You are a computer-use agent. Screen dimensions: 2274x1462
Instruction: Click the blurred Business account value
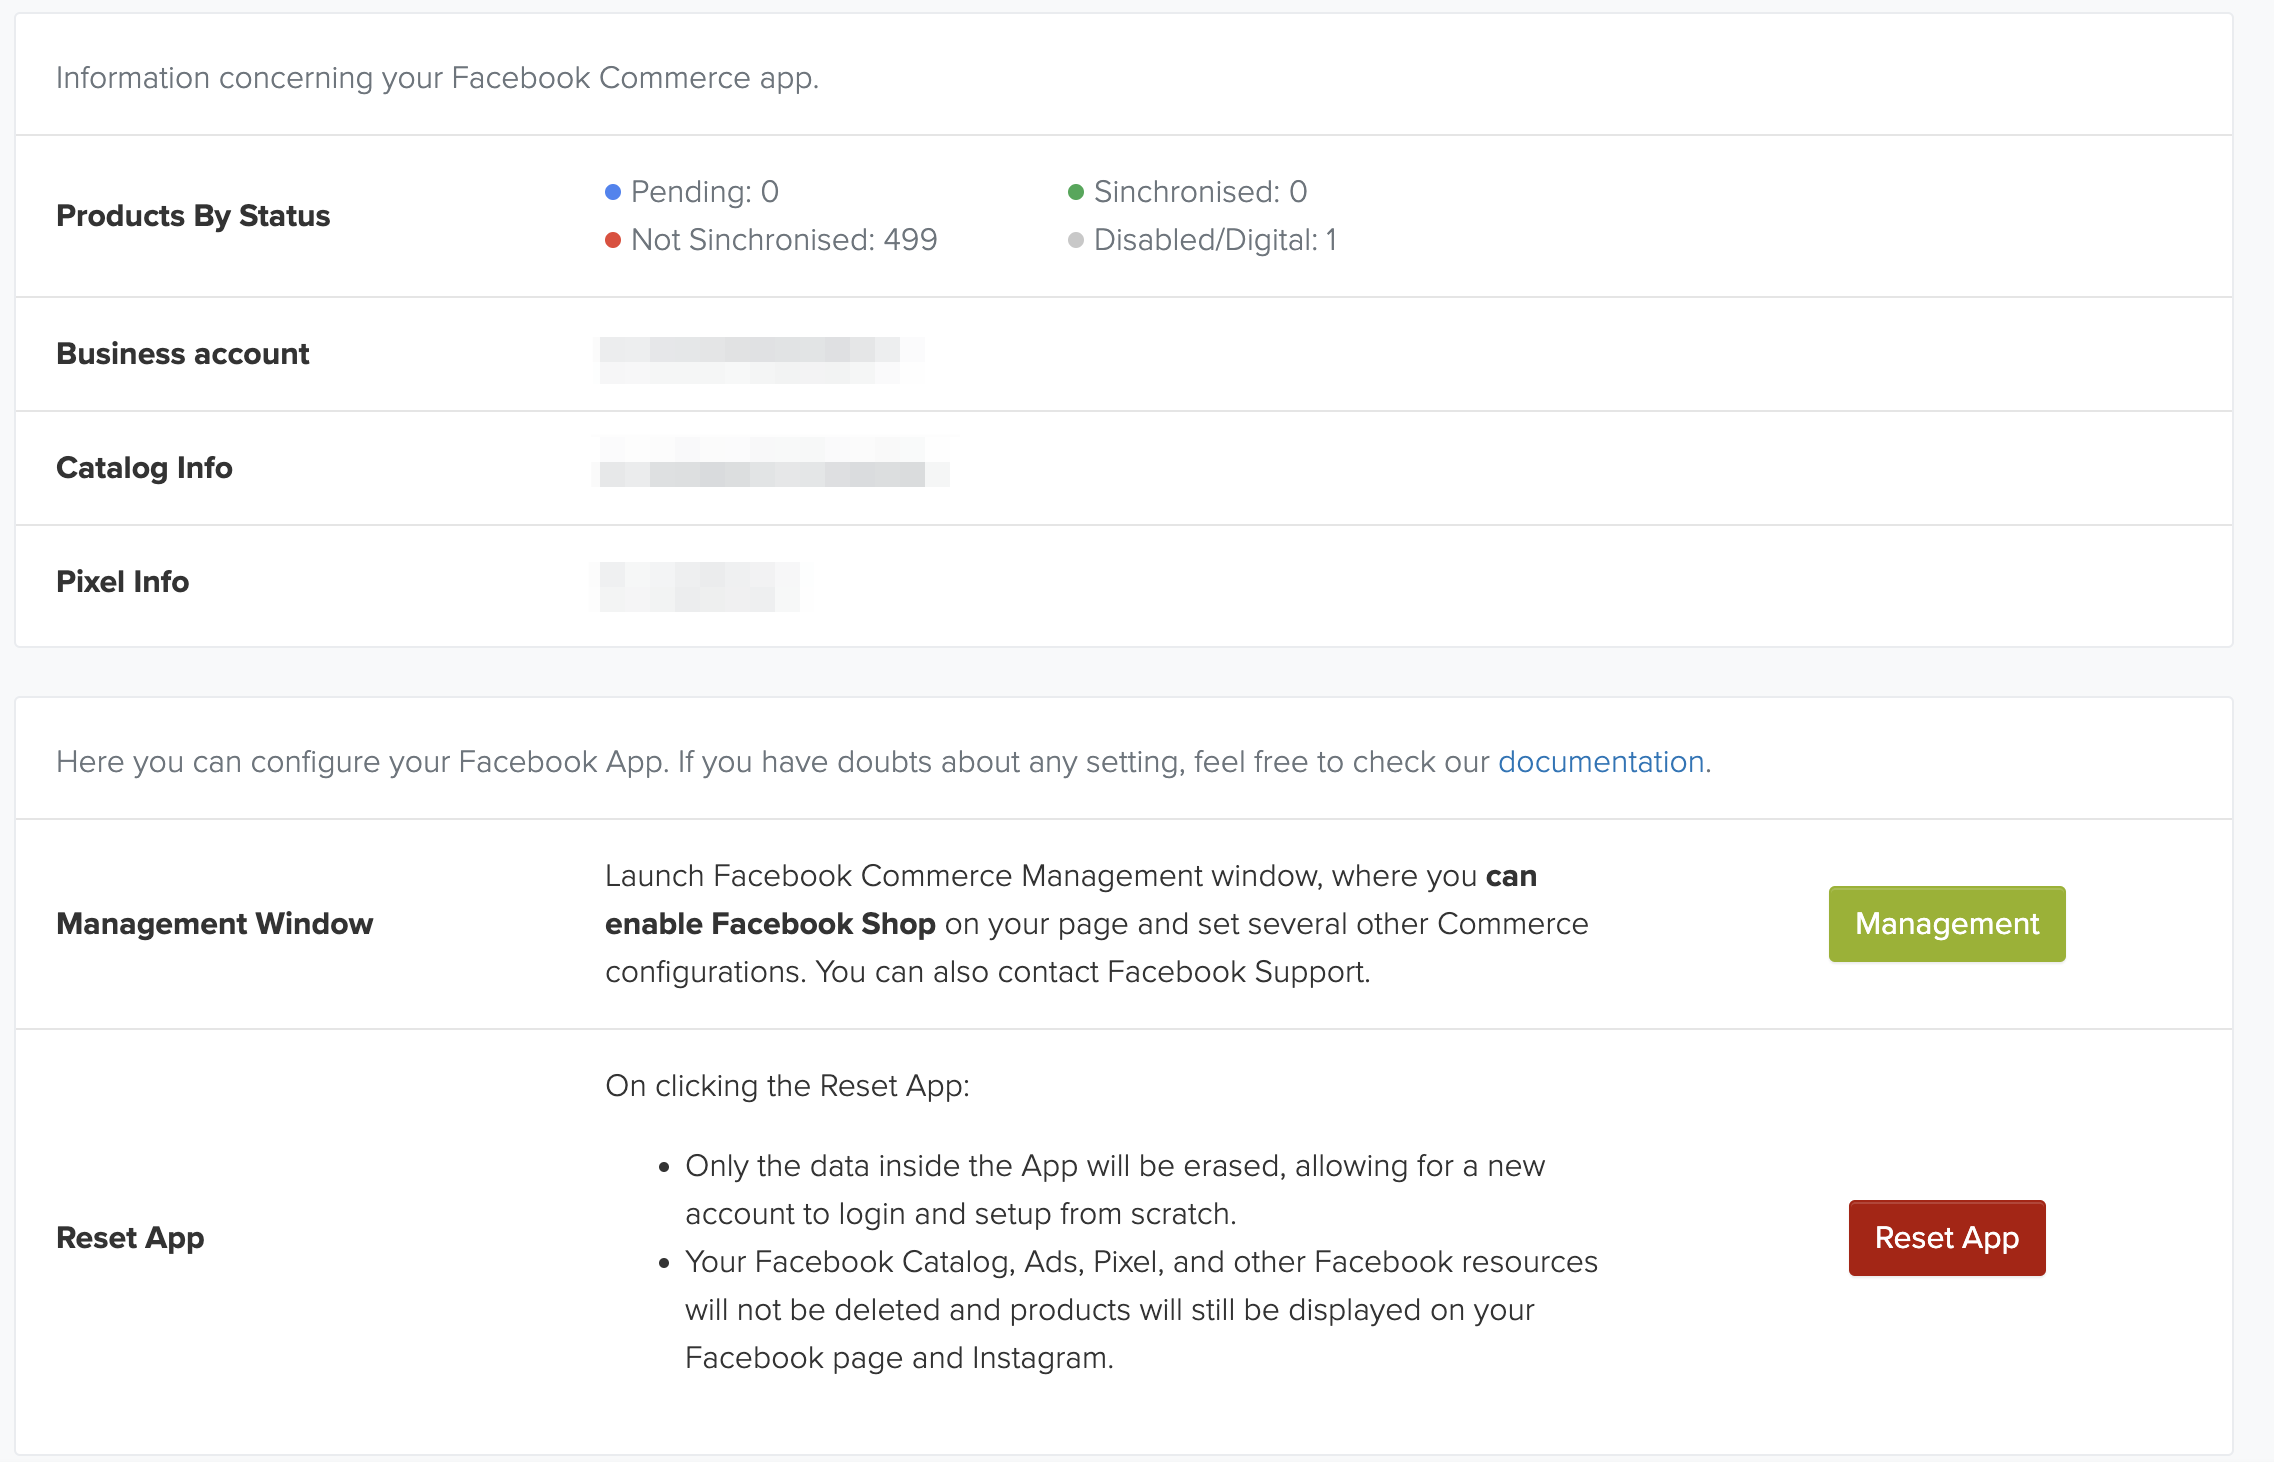pyautogui.click(x=760, y=358)
